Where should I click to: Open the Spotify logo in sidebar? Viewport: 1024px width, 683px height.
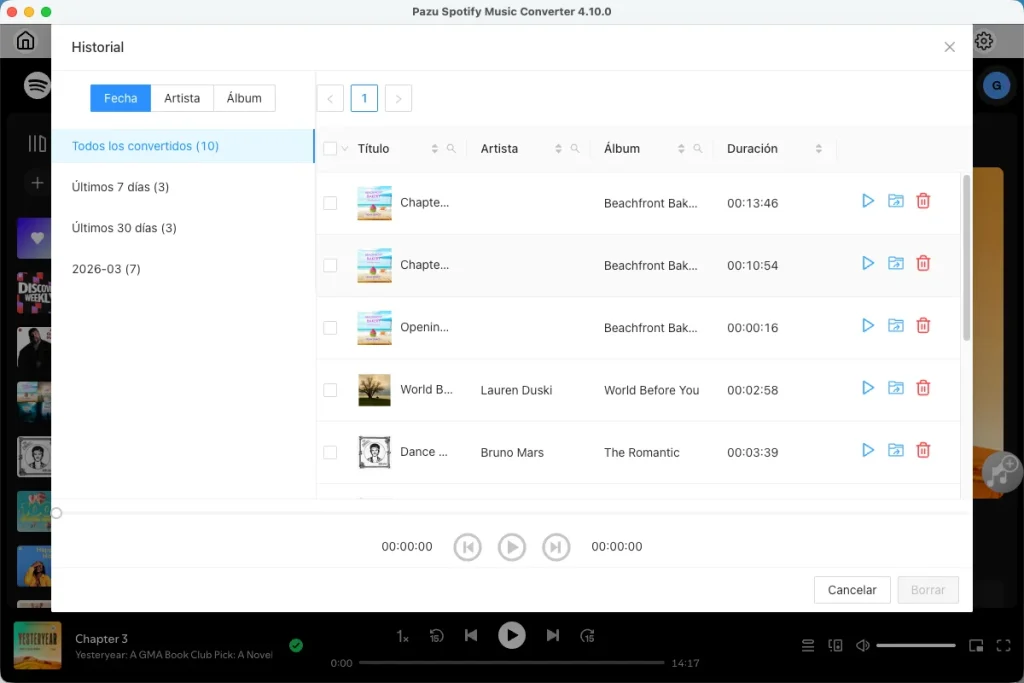(x=37, y=85)
